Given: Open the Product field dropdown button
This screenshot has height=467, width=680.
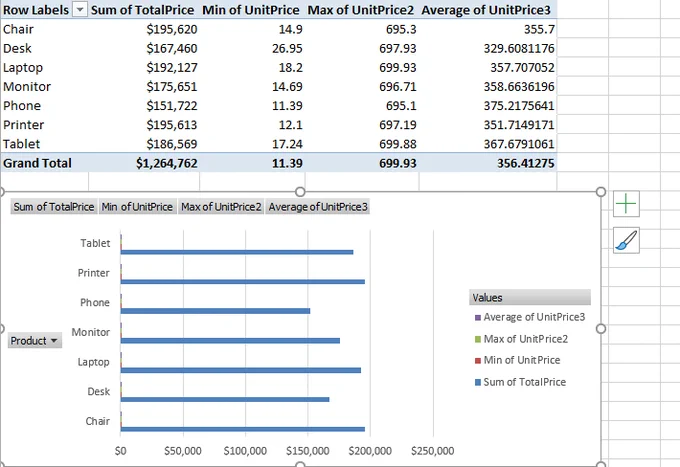Looking at the screenshot, I should [35, 341].
